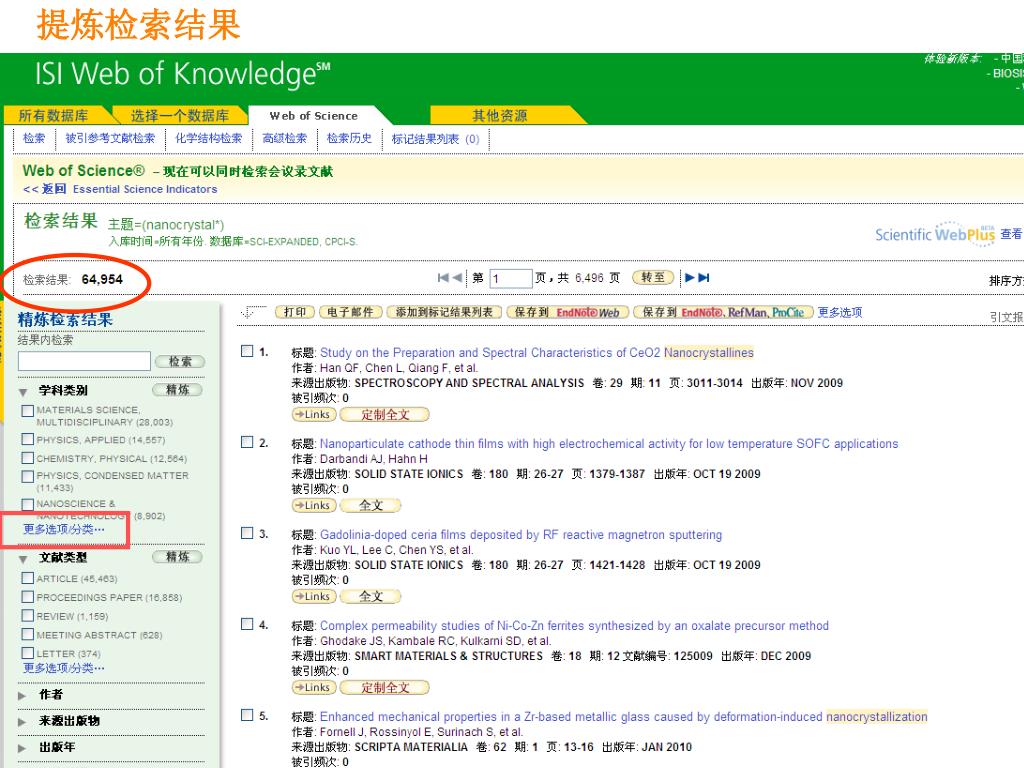Image resolution: width=1024 pixels, height=768 pixels.
Task: Click 精炼 button for 学科类别
Action: (178, 390)
